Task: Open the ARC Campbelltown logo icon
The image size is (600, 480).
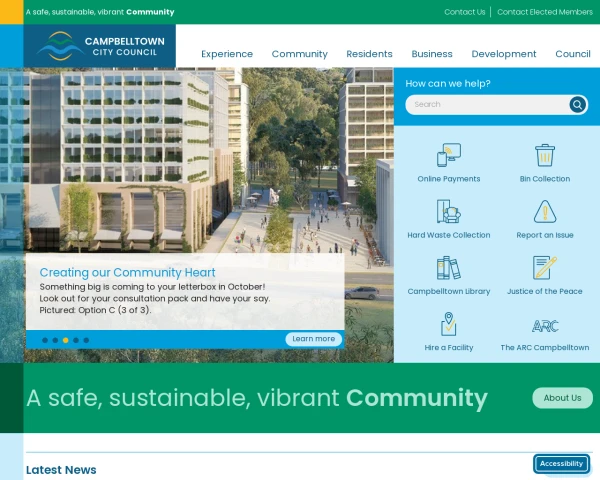Action: (x=545, y=326)
